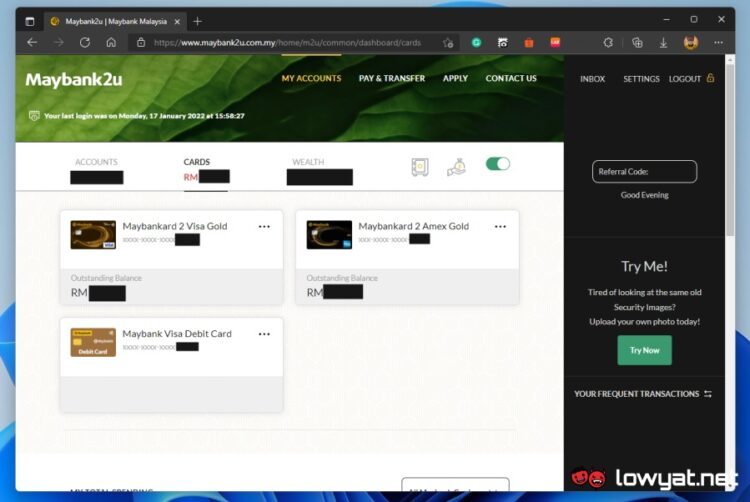750x502 pixels.
Task: Click the browser extensions puzzle icon
Action: (608, 43)
